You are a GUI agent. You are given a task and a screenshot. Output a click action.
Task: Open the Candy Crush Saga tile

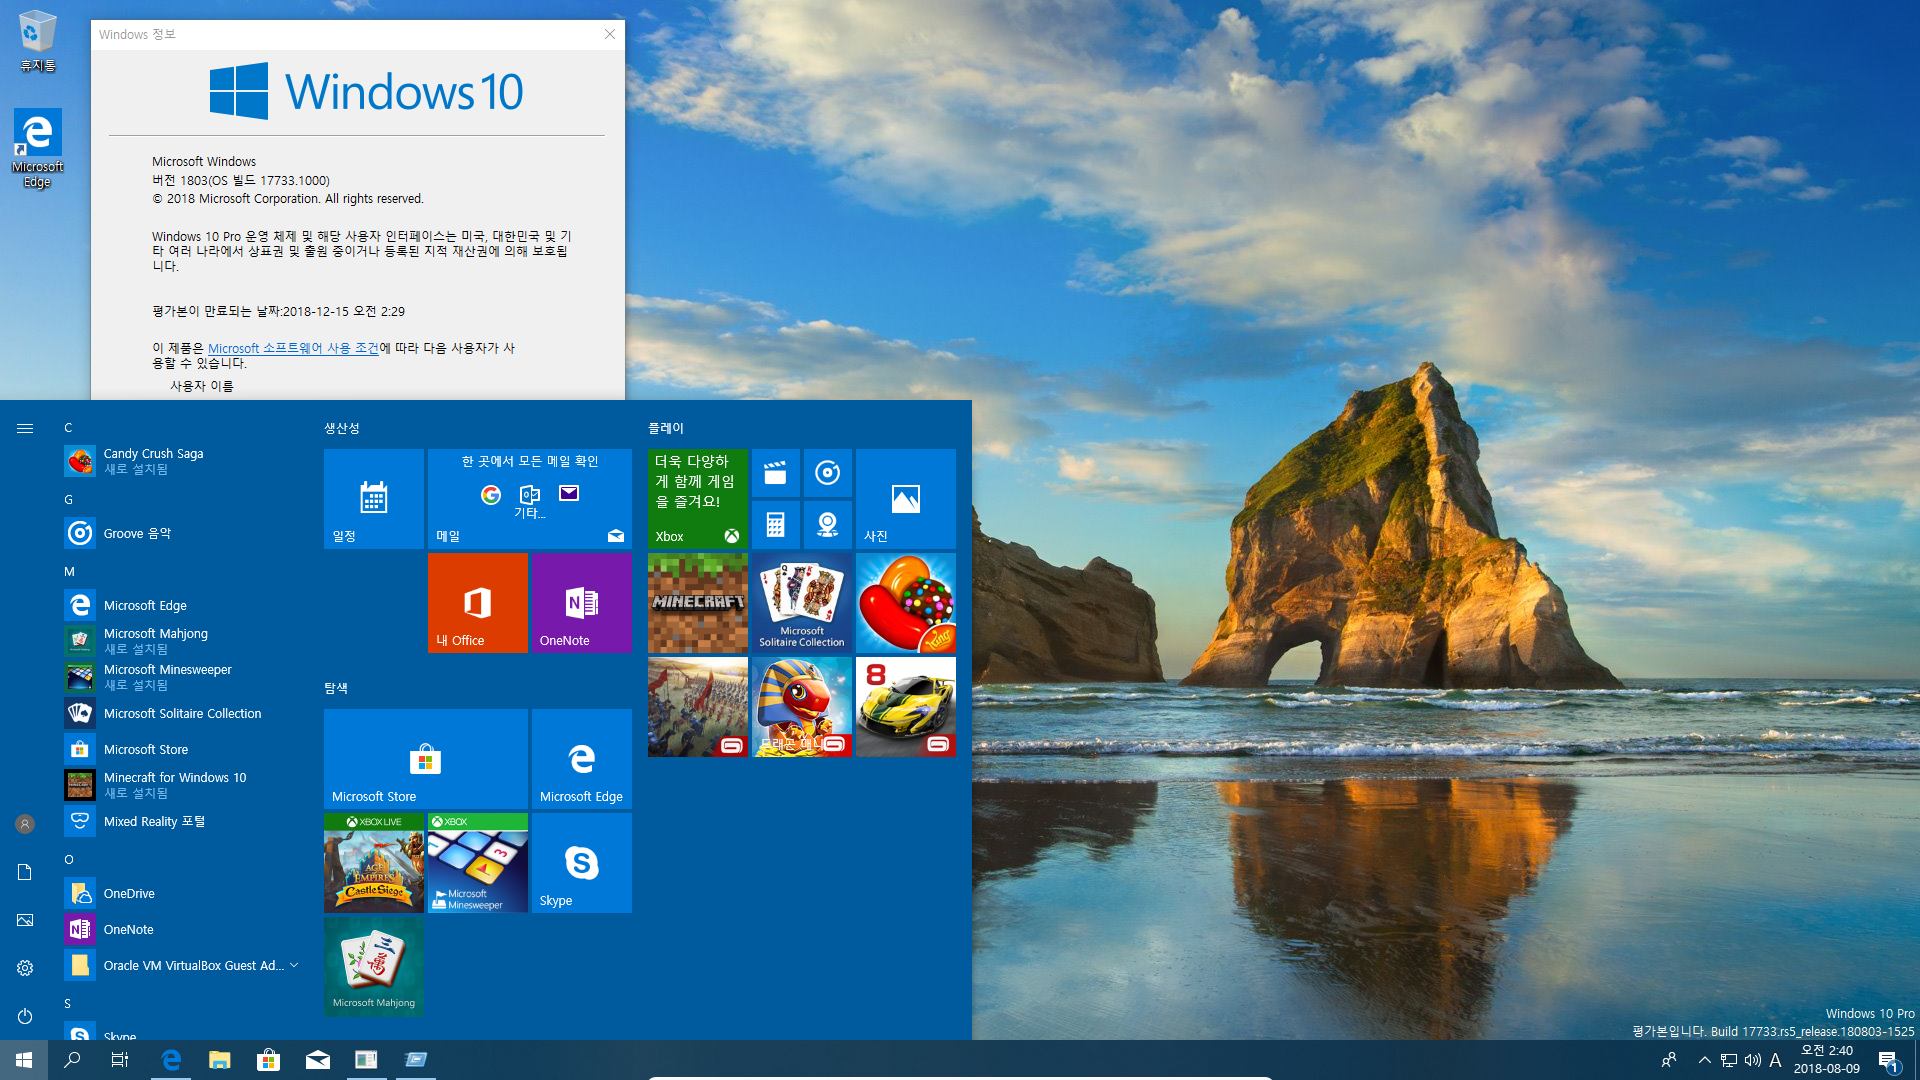pyautogui.click(x=906, y=603)
